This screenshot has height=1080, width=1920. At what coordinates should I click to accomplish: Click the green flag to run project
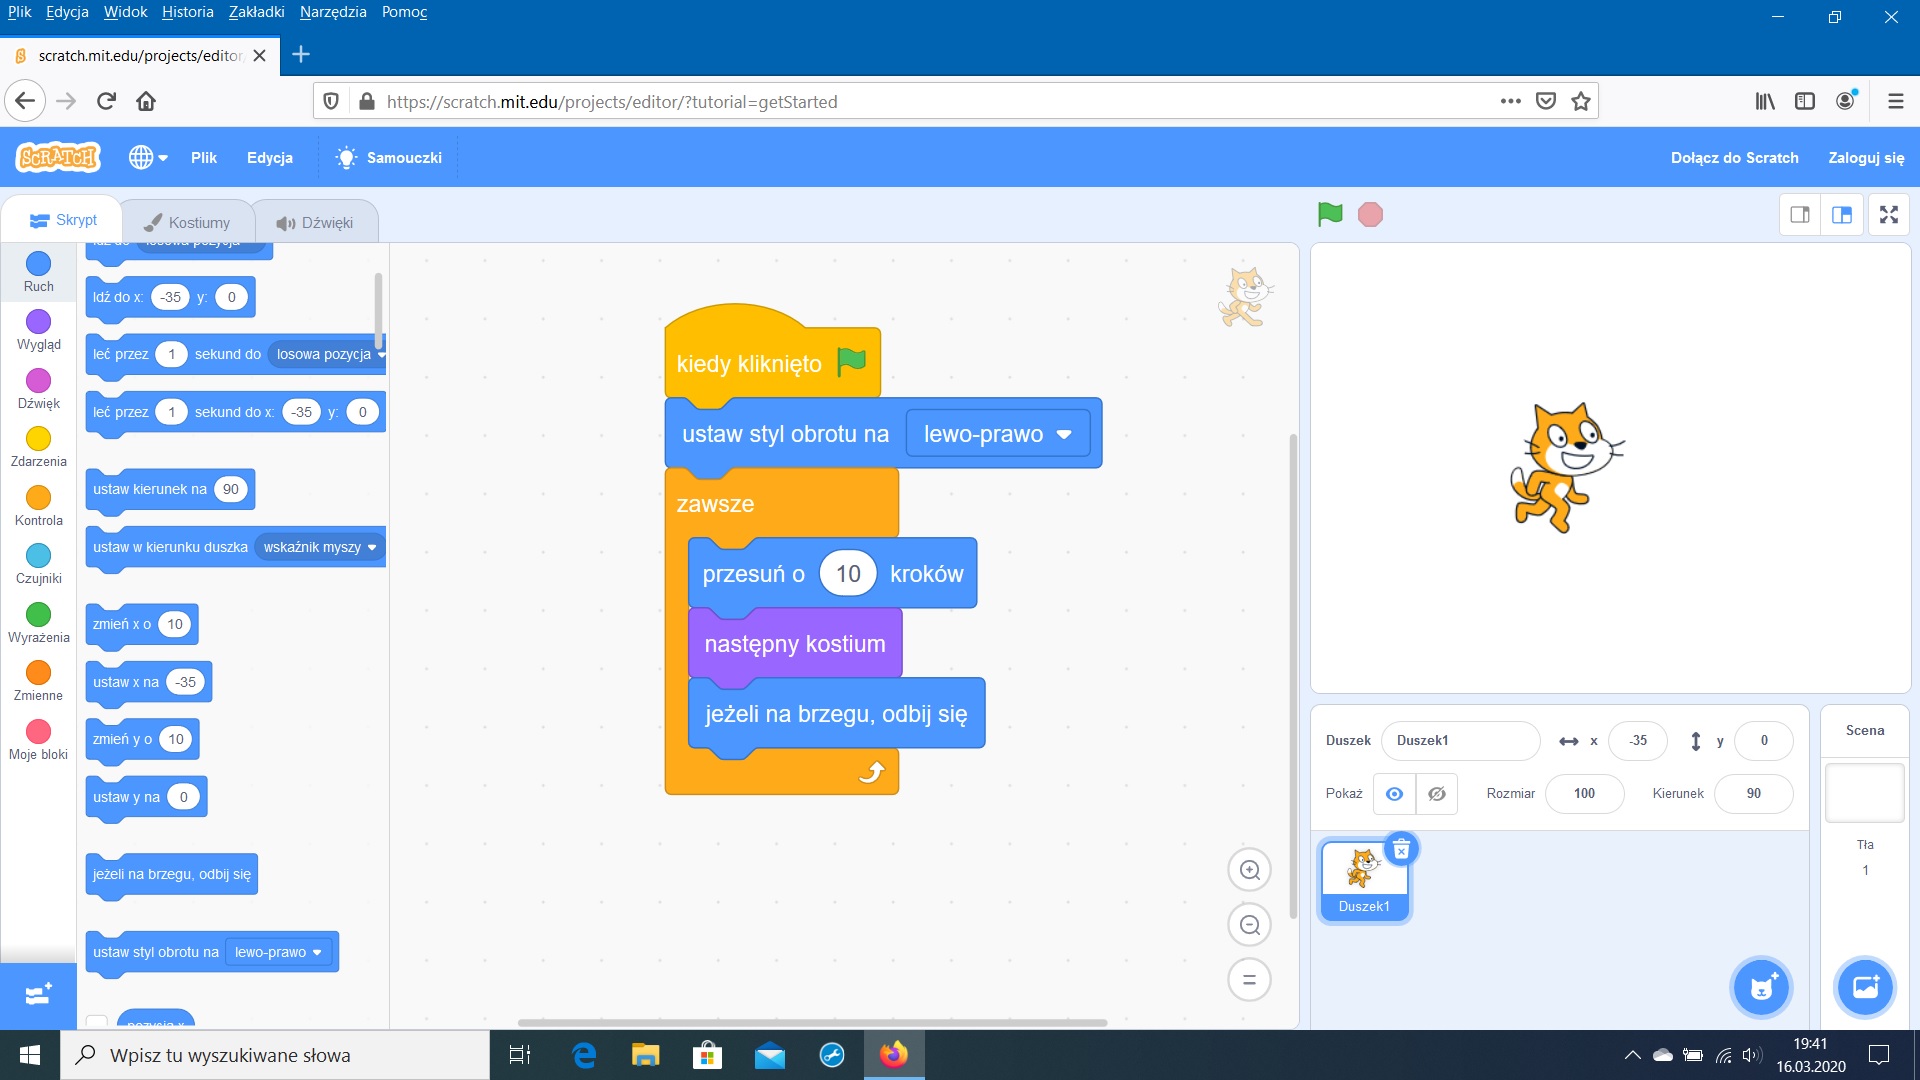point(1329,214)
